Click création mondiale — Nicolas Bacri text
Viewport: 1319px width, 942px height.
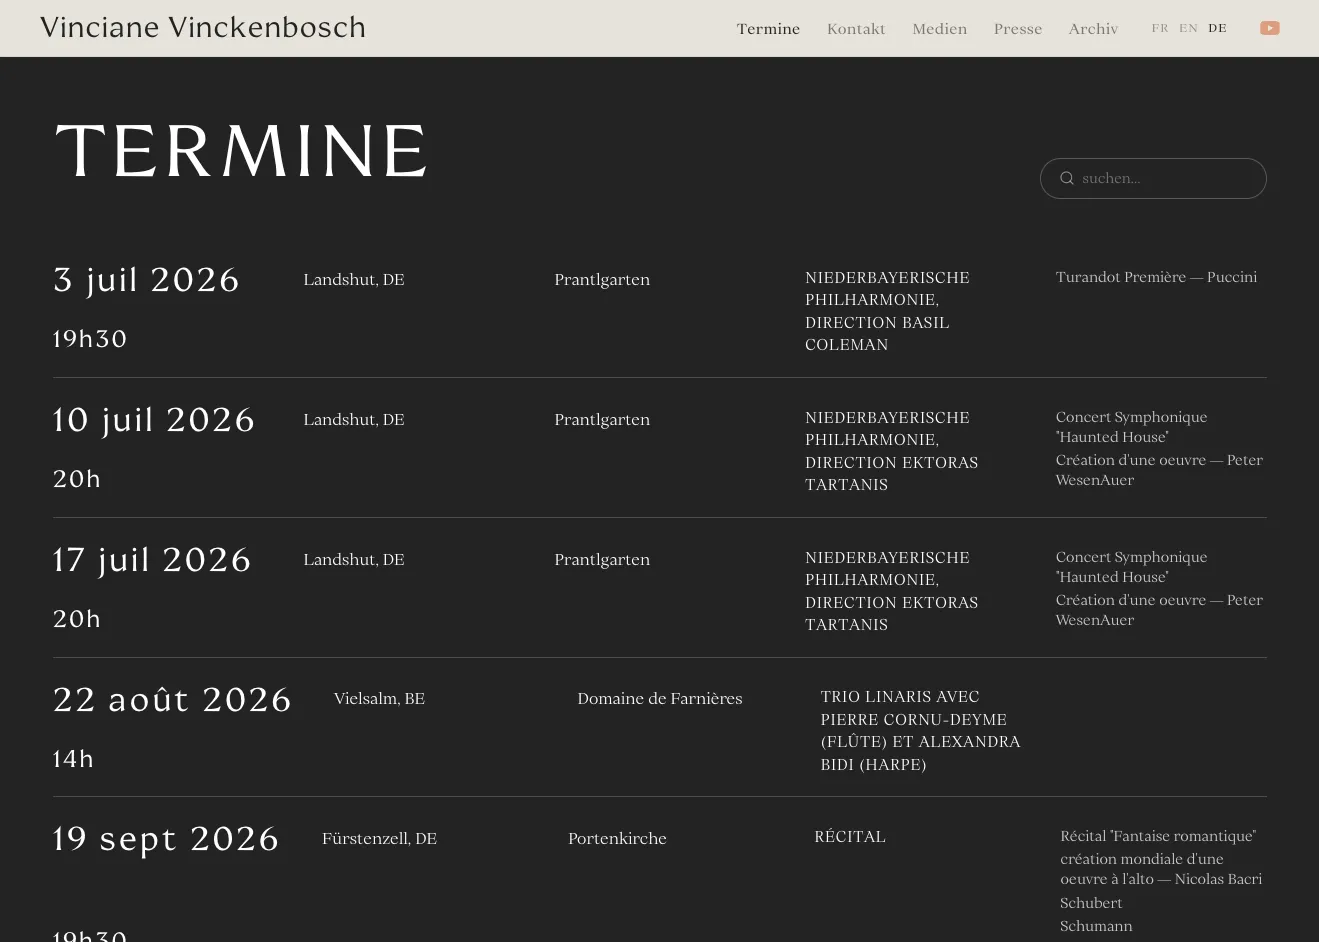1161,869
